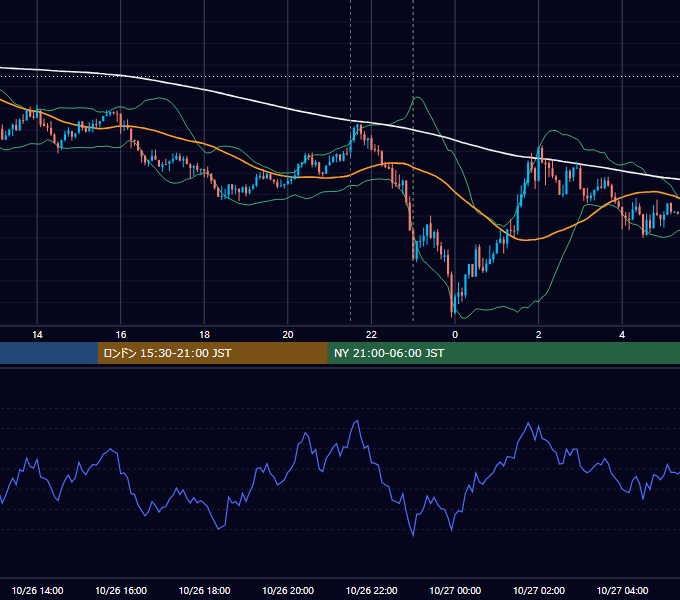Click the '2' hour label on chart axis

point(539,335)
